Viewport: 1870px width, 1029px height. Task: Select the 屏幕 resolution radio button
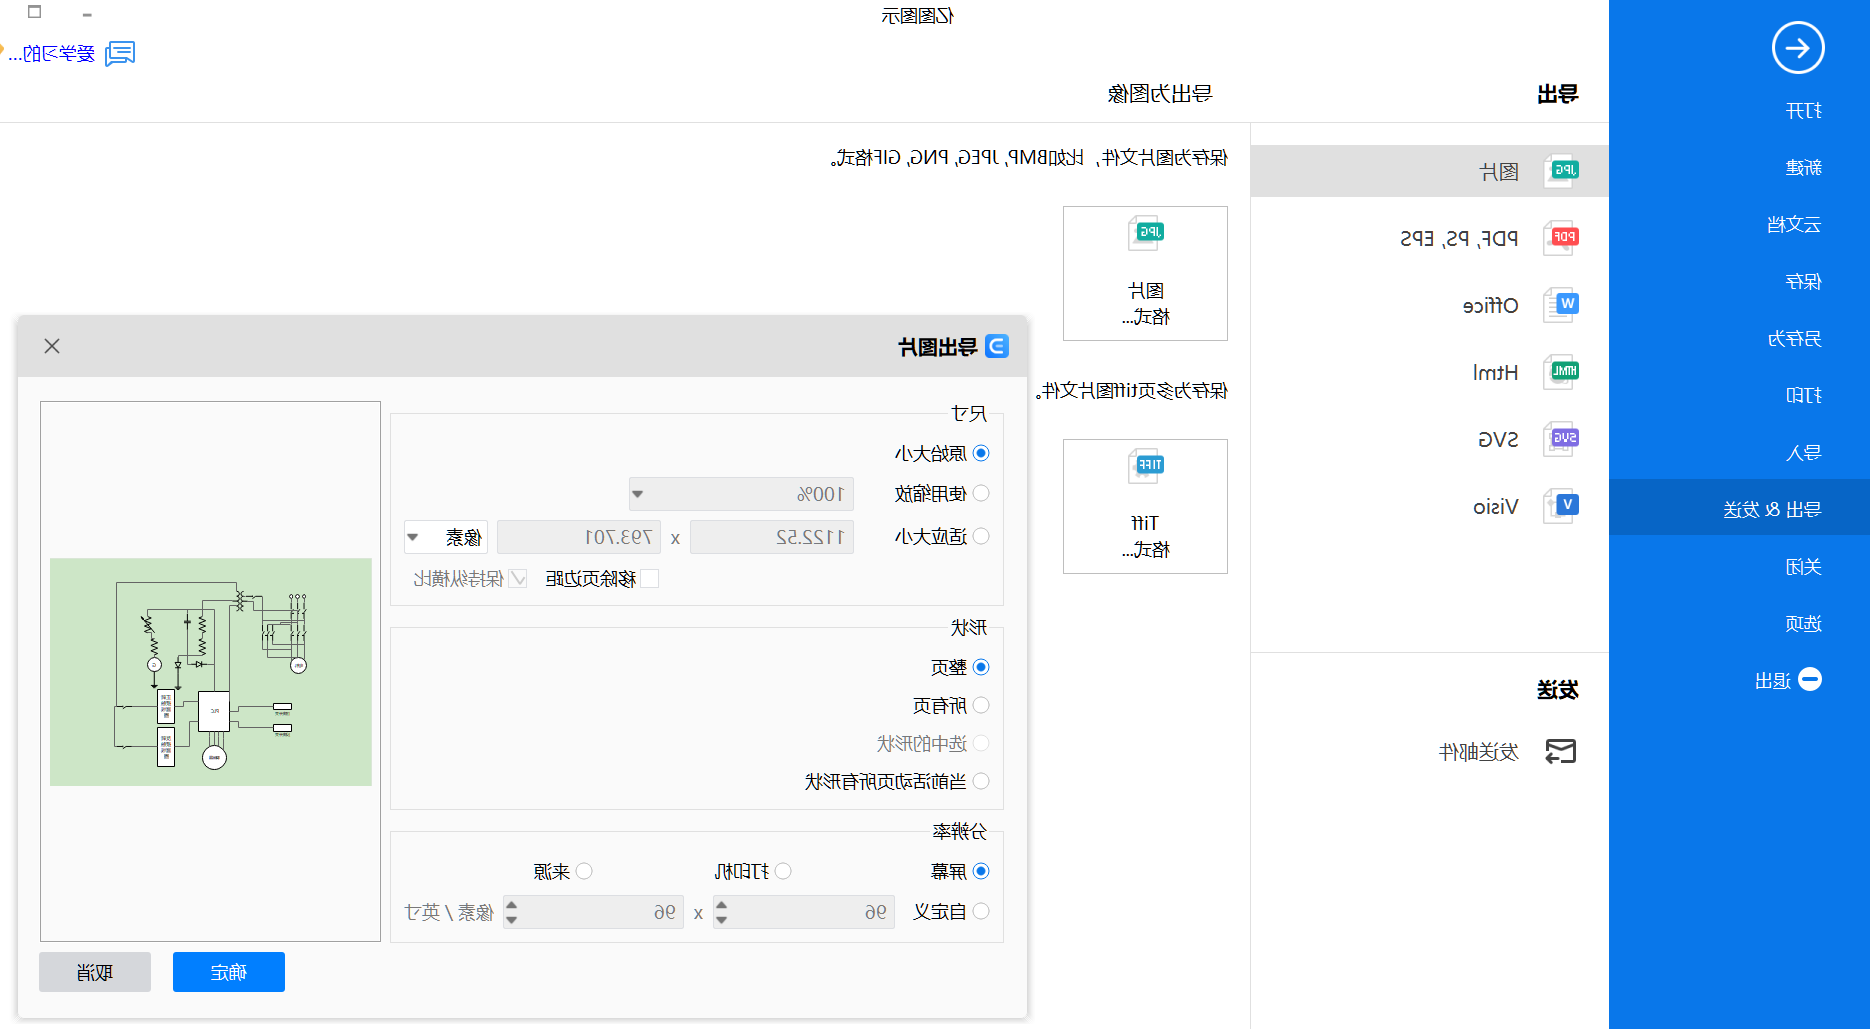981,871
